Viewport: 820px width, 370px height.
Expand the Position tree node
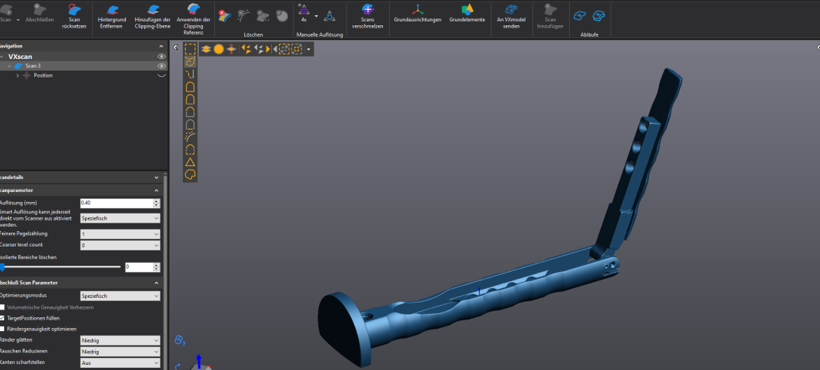coord(18,76)
